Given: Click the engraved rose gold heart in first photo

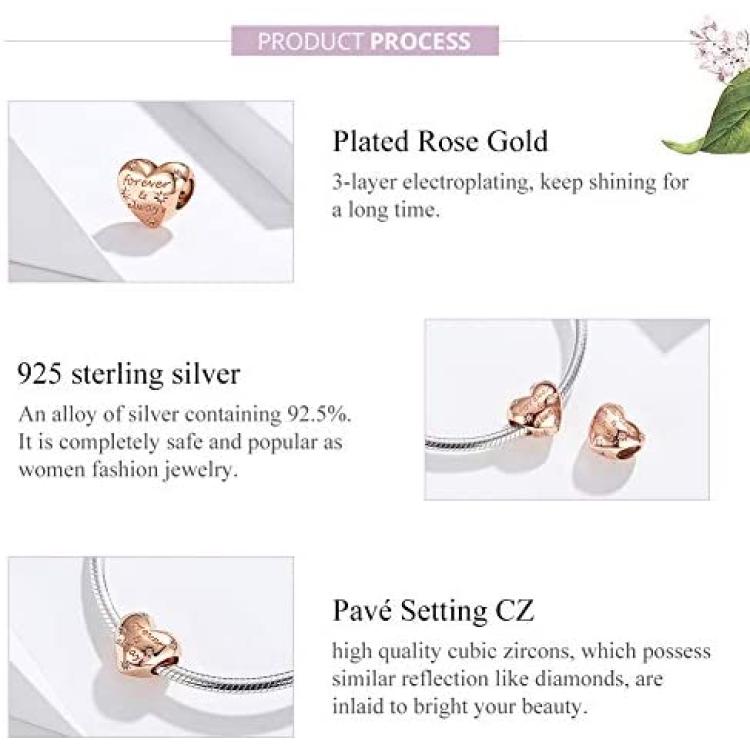Looking at the screenshot, I should point(155,192).
